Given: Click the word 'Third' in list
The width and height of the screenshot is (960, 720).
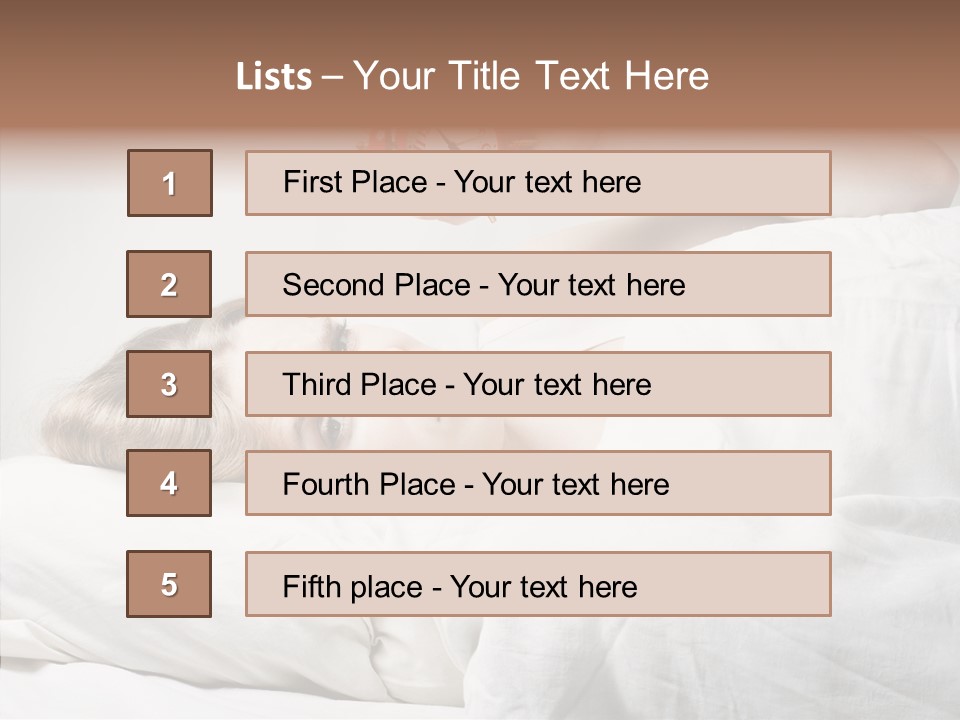Looking at the screenshot, I should pyautogui.click(x=317, y=385).
